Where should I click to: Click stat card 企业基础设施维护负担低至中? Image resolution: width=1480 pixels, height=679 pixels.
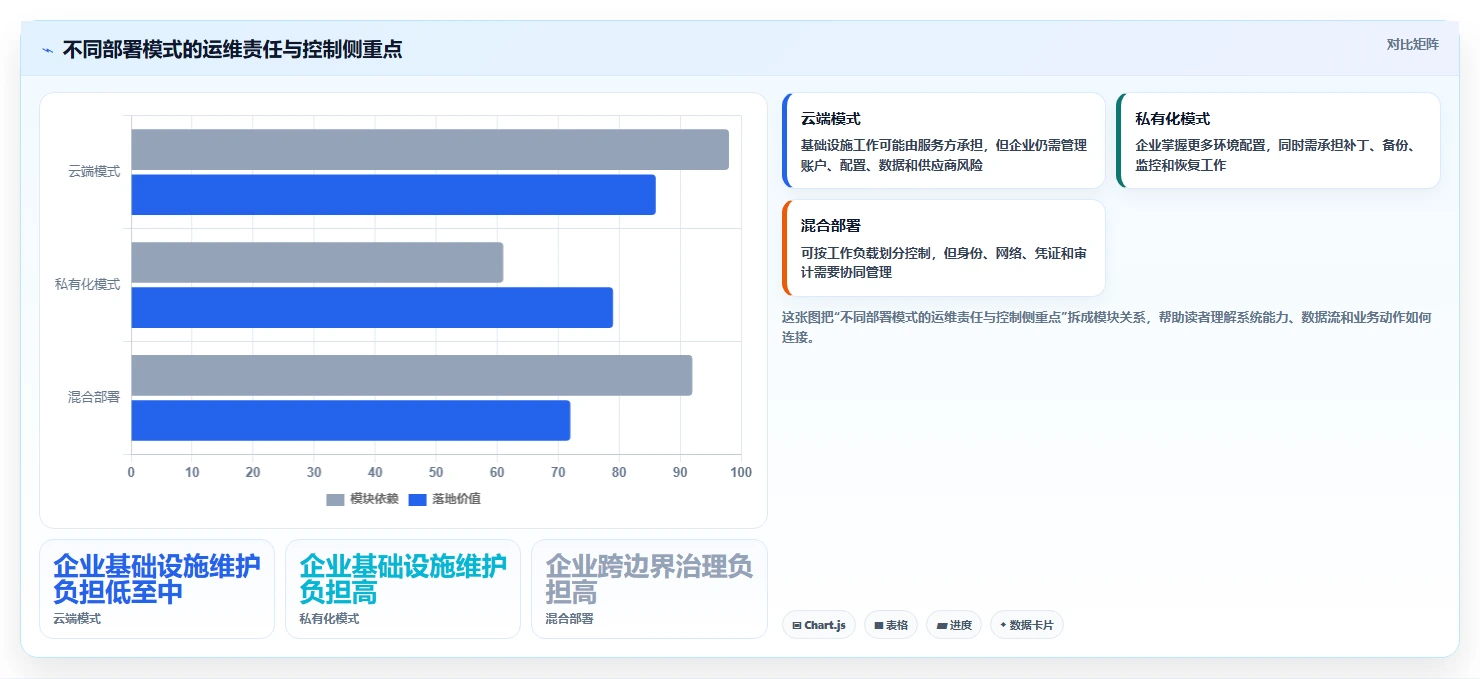[157, 589]
